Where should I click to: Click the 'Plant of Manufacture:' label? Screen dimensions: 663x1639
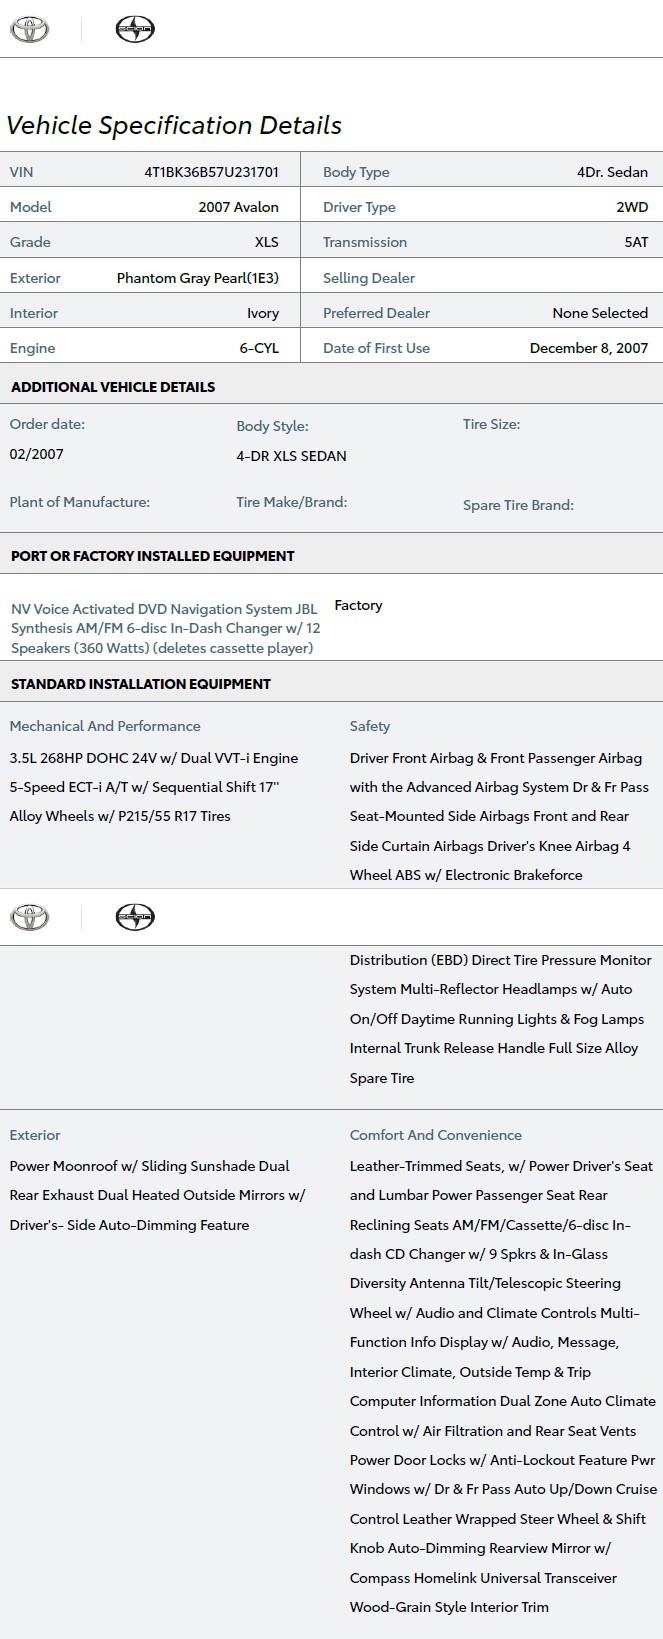click(x=80, y=502)
